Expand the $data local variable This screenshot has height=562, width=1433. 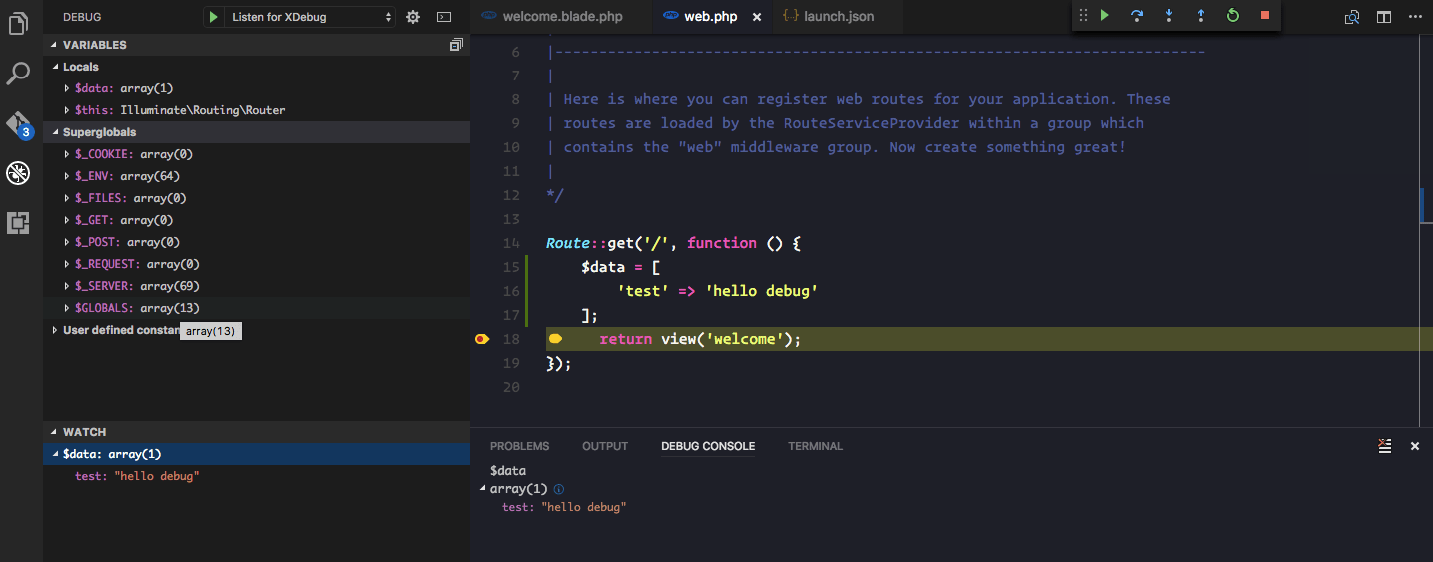(x=67, y=88)
